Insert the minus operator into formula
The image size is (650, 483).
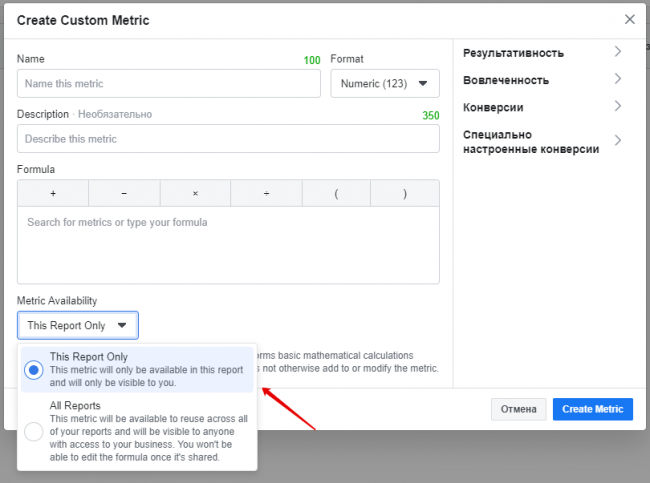pyautogui.click(x=123, y=193)
